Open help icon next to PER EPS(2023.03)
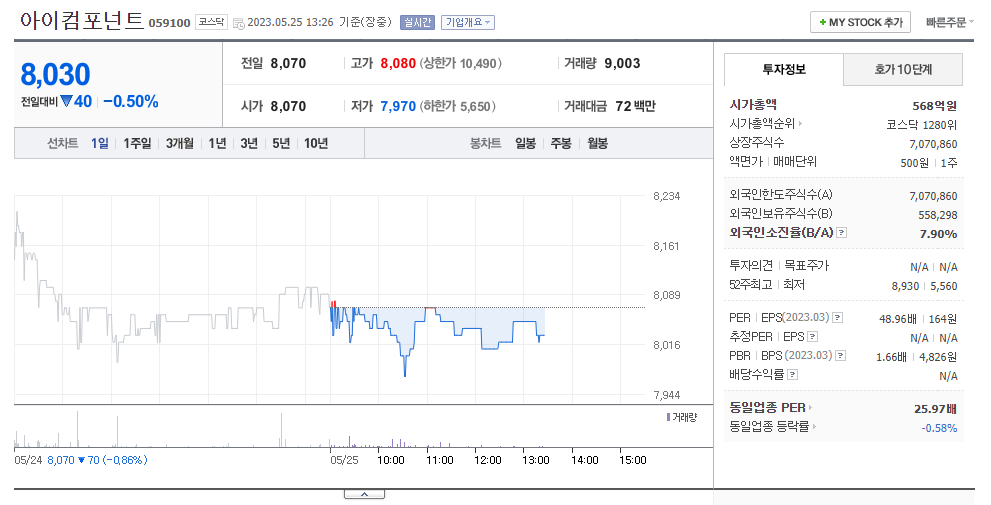 pos(837,317)
